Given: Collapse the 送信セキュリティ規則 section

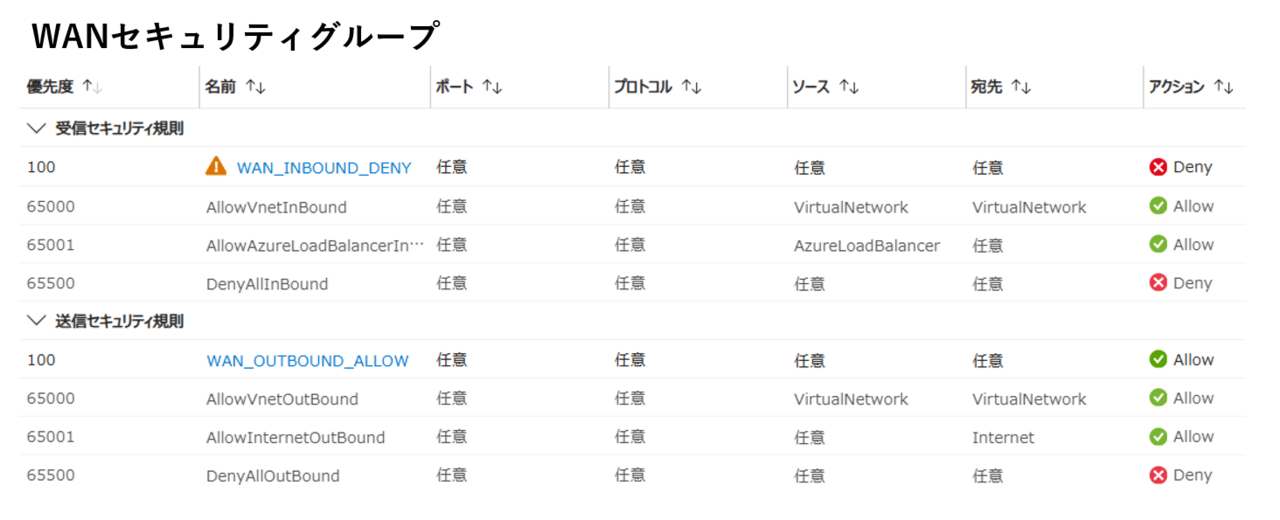Looking at the screenshot, I should [x=37, y=321].
